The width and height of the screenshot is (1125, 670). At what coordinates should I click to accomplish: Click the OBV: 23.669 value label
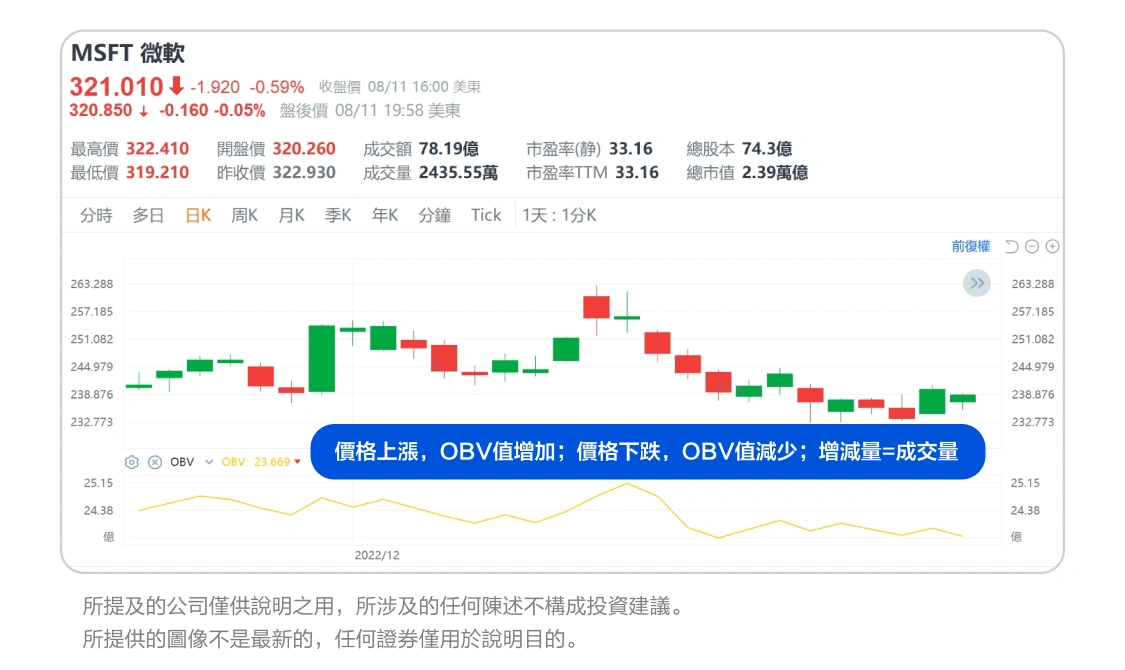[x=255, y=462]
